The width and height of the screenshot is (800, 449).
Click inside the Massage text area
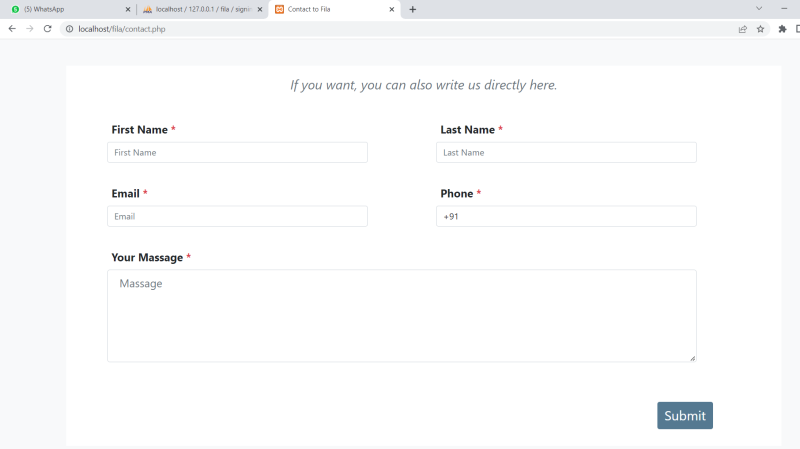[401, 316]
